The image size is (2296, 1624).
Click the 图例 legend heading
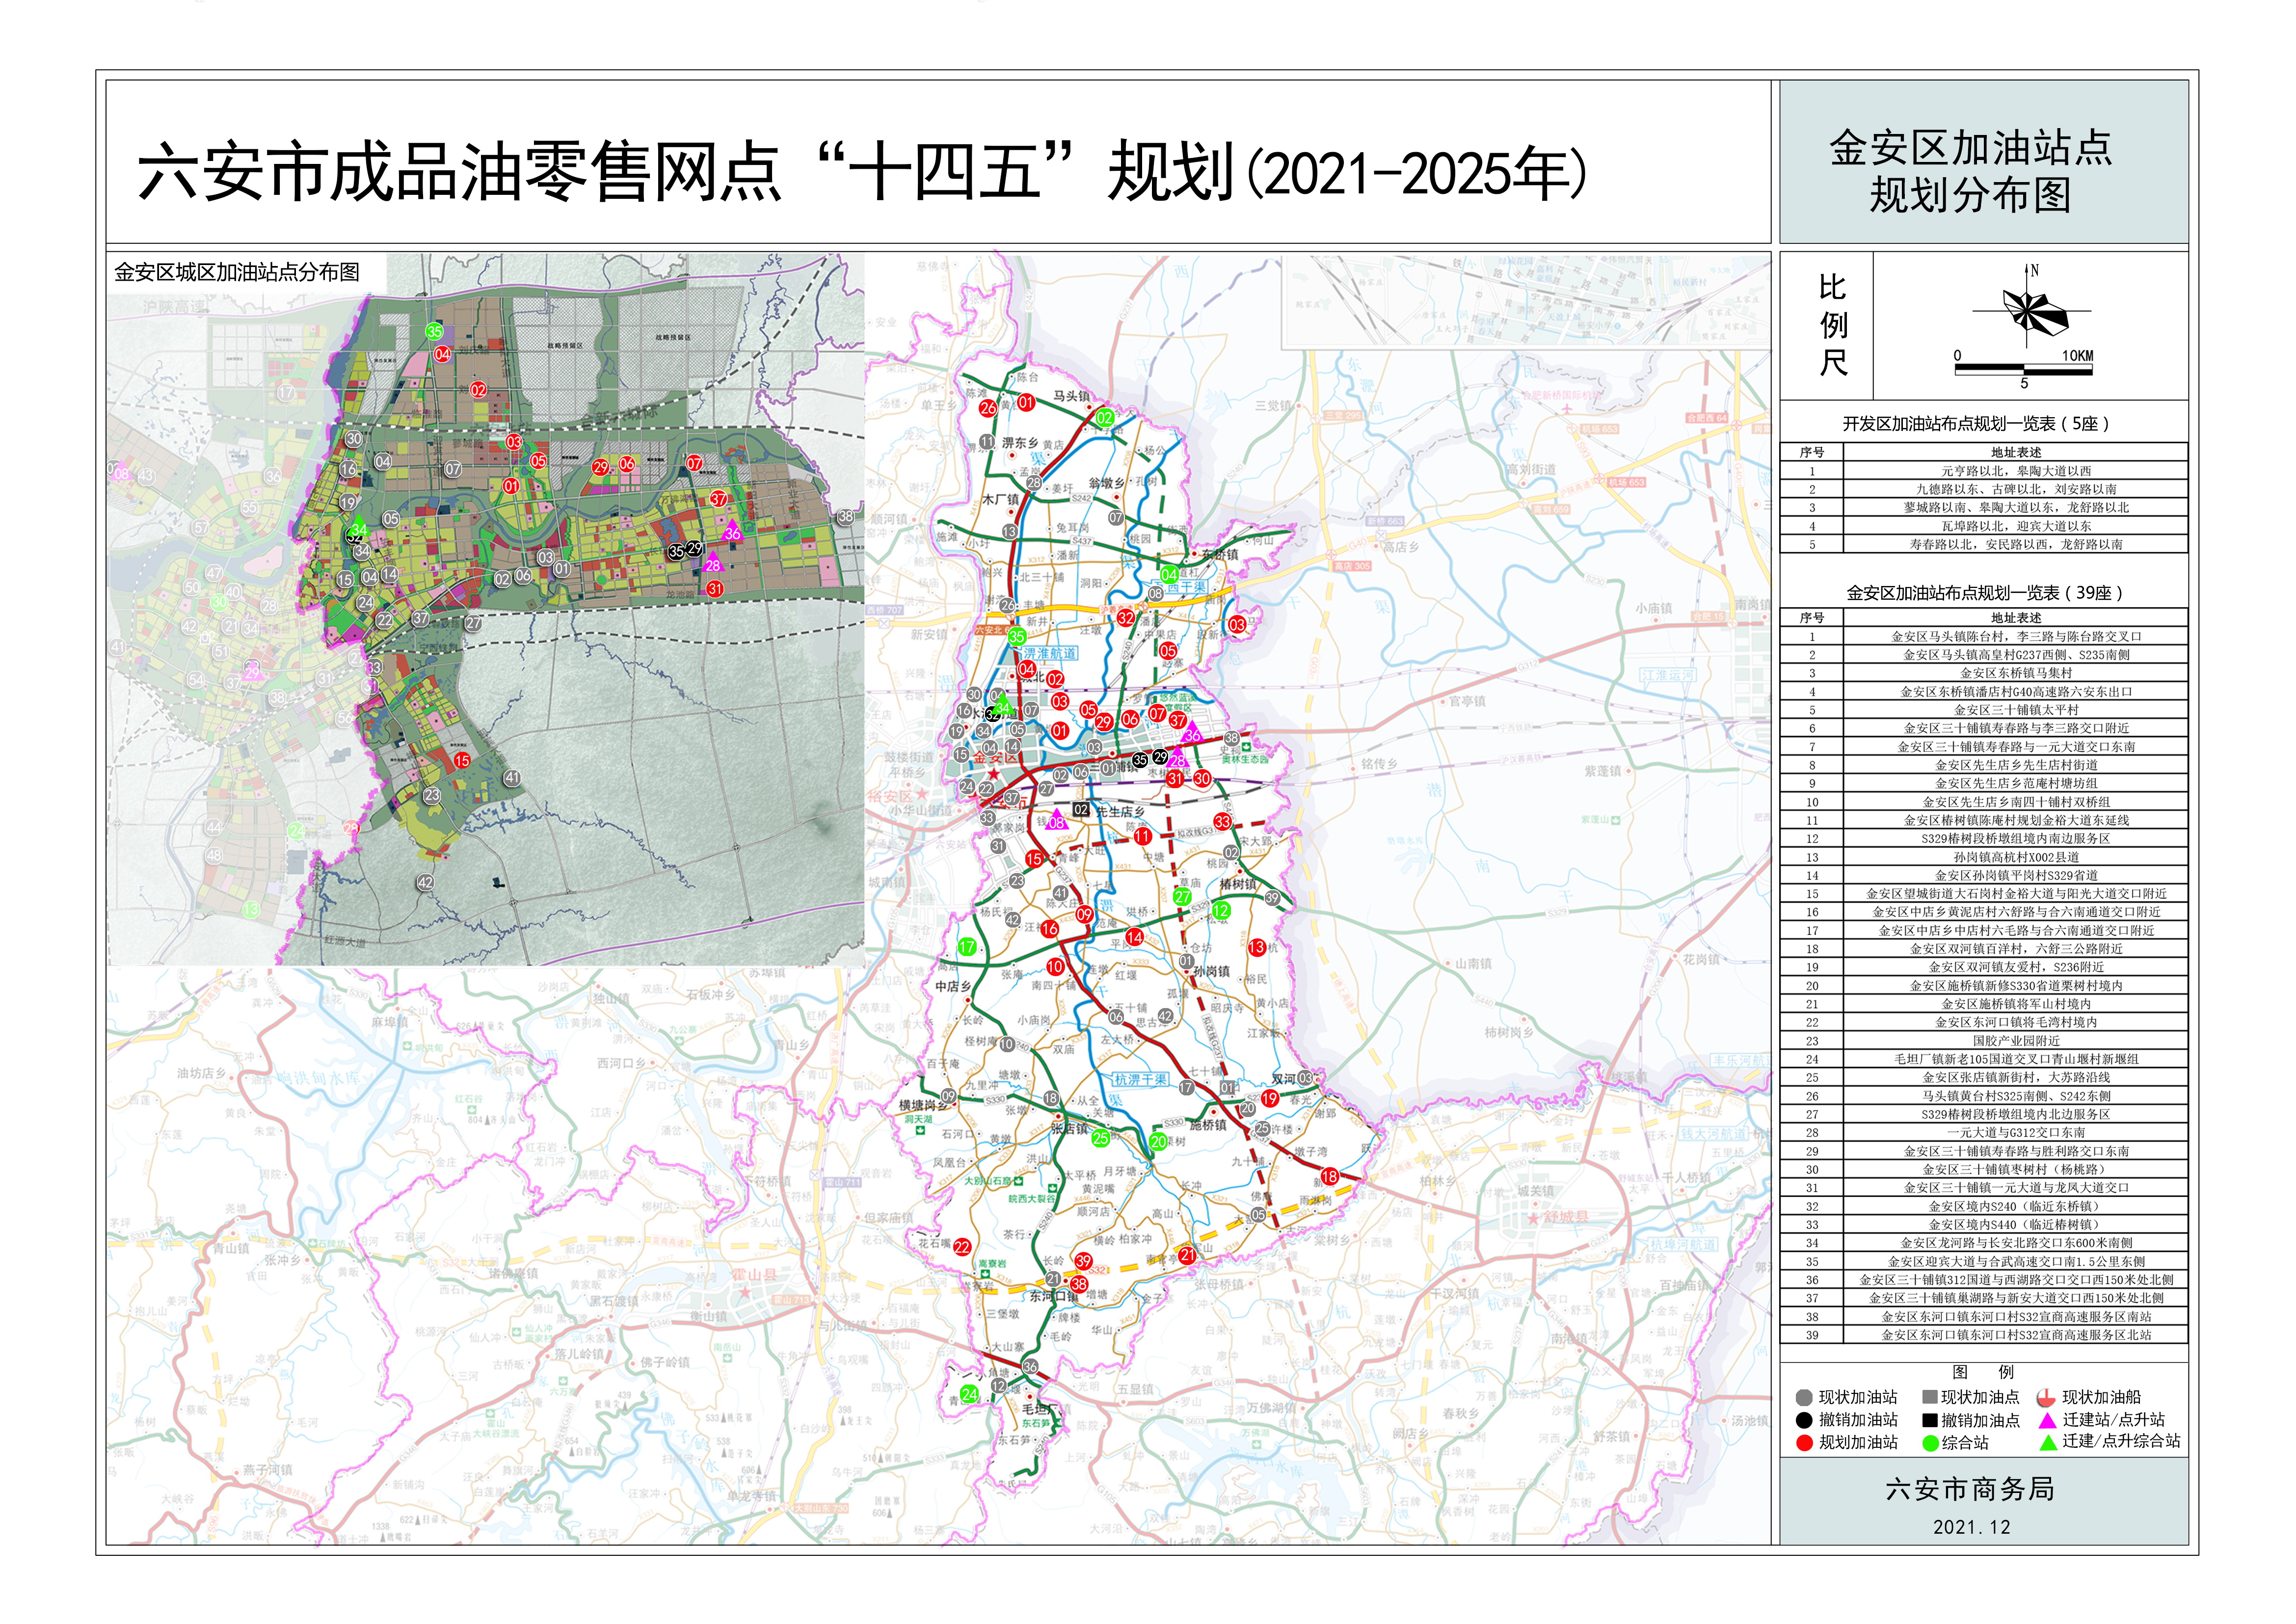click(x=1984, y=1372)
